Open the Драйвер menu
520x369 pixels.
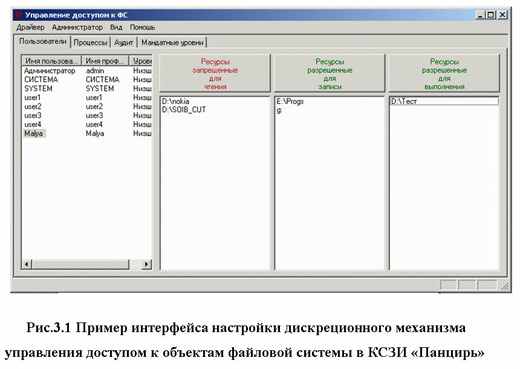pyautogui.click(x=30, y=27)
